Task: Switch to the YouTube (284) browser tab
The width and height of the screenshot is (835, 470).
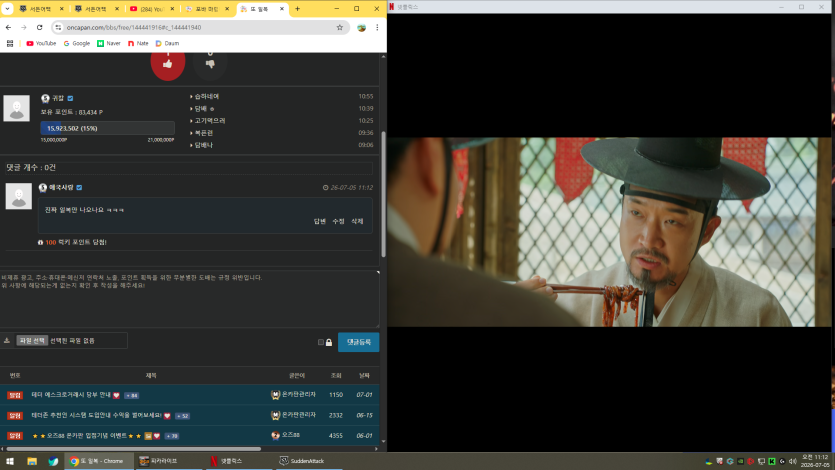Action: coord(152,9)
